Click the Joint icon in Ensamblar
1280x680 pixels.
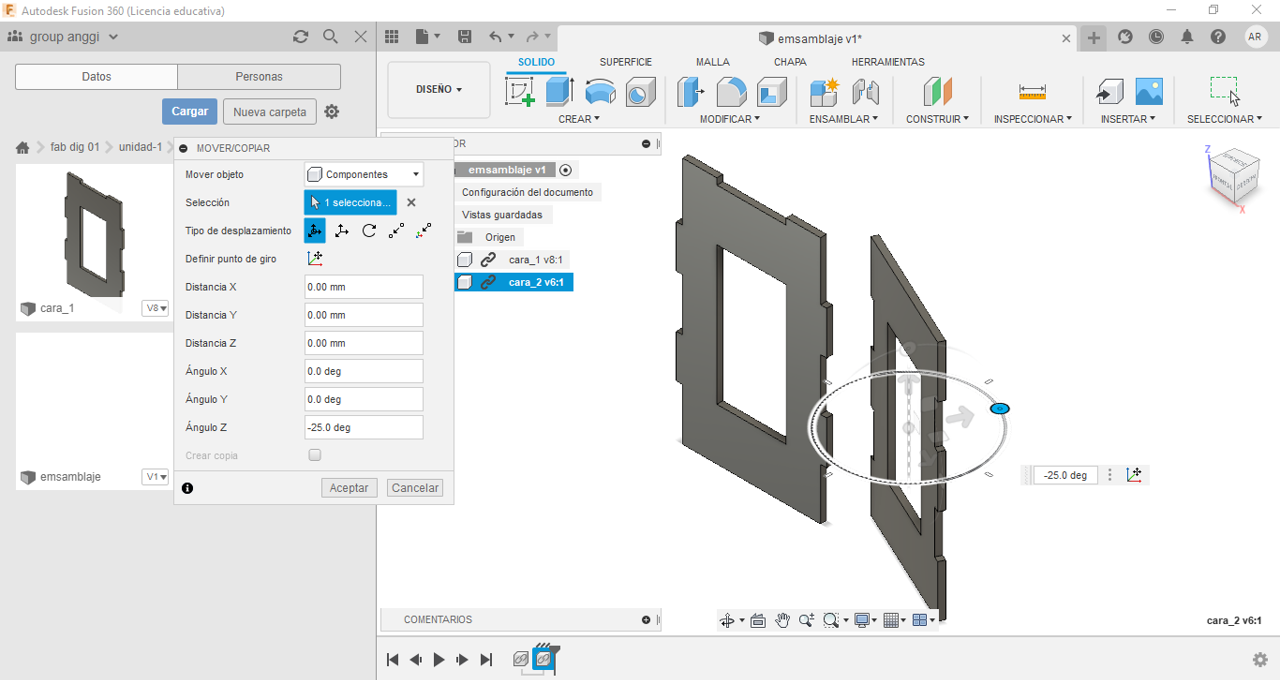865,92
